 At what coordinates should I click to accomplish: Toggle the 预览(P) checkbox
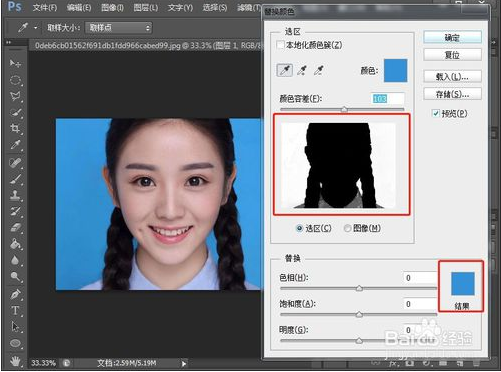pos(436,114)
